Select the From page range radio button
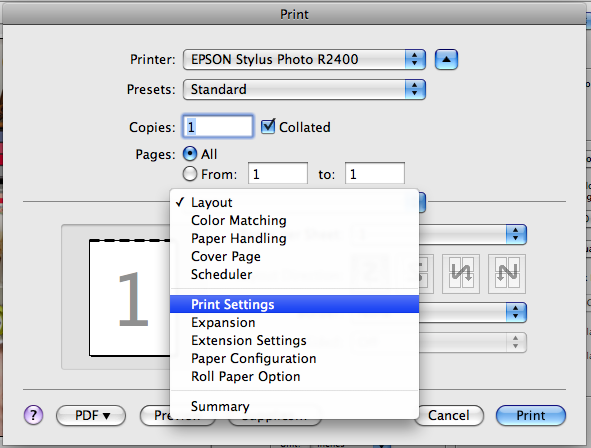 click(x=190, y=174)
